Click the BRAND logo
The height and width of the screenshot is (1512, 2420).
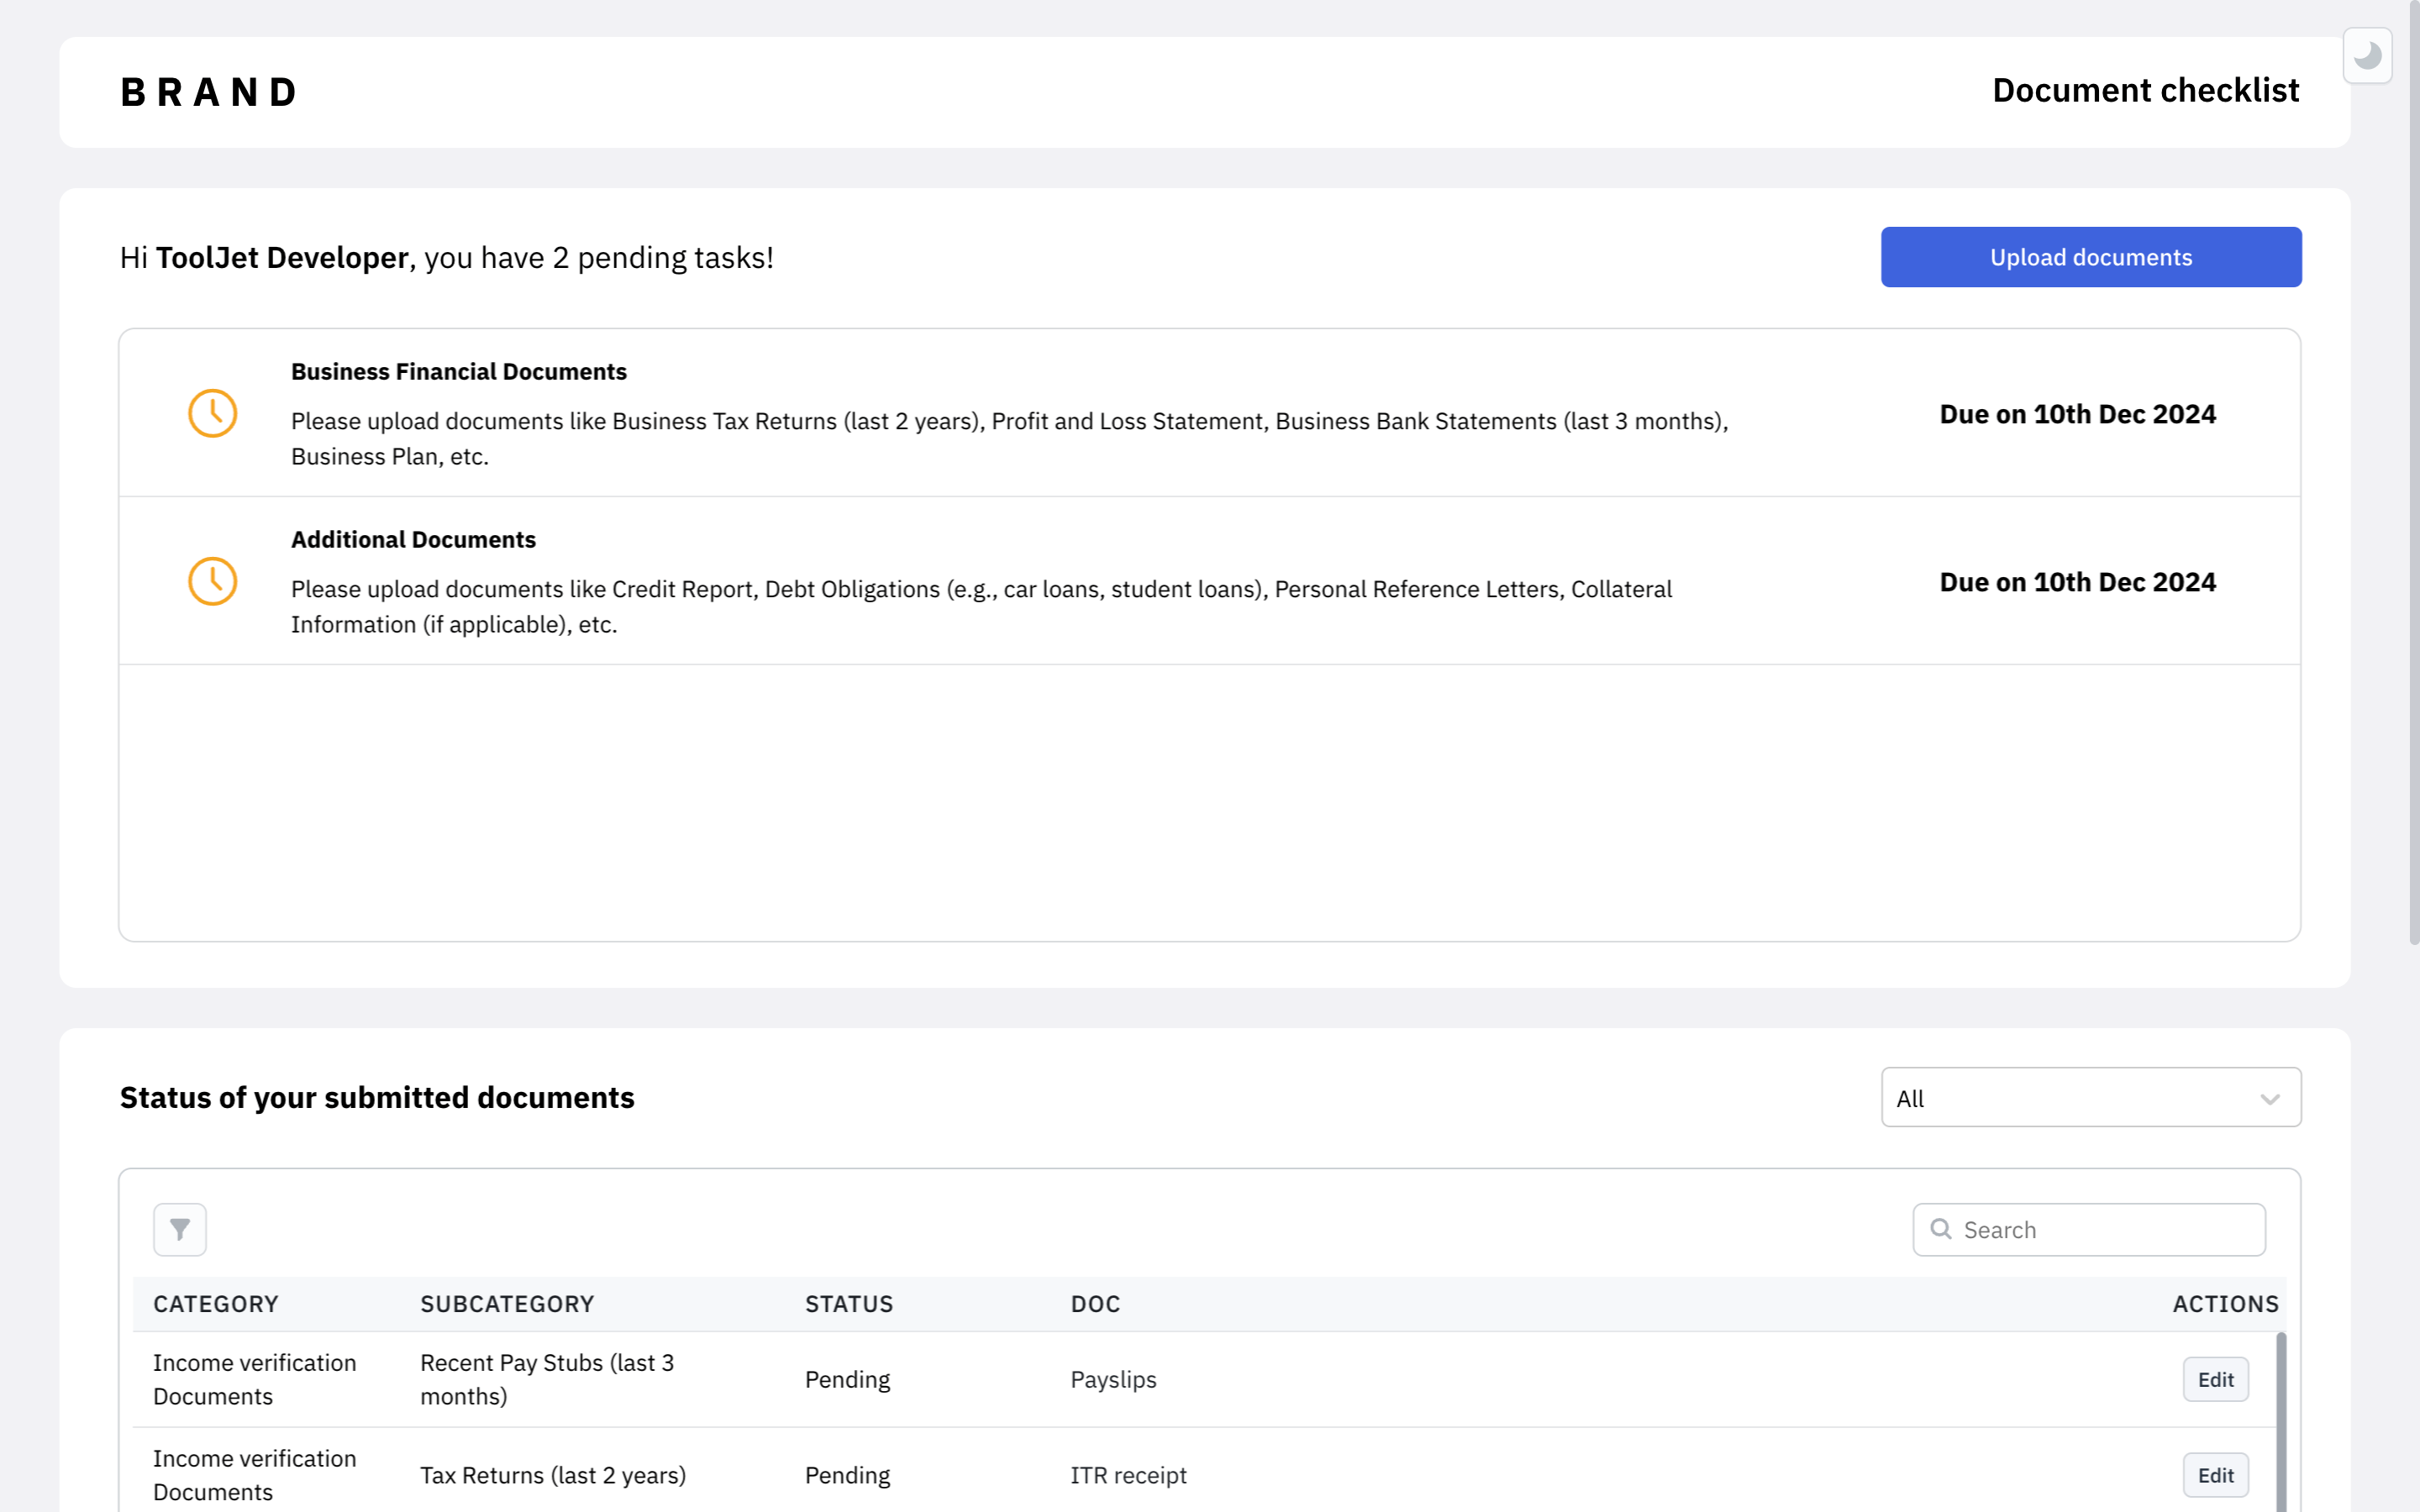(209, 92)
